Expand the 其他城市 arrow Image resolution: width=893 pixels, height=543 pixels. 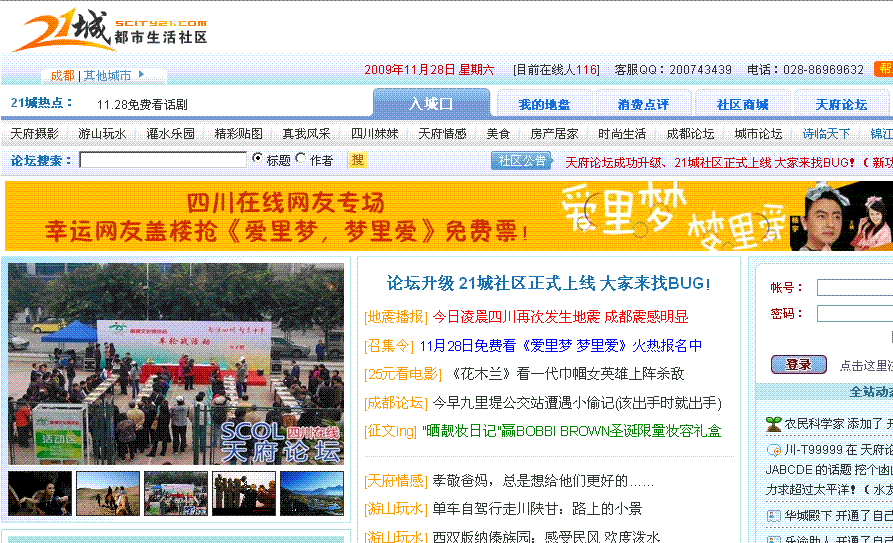point(141,75)
